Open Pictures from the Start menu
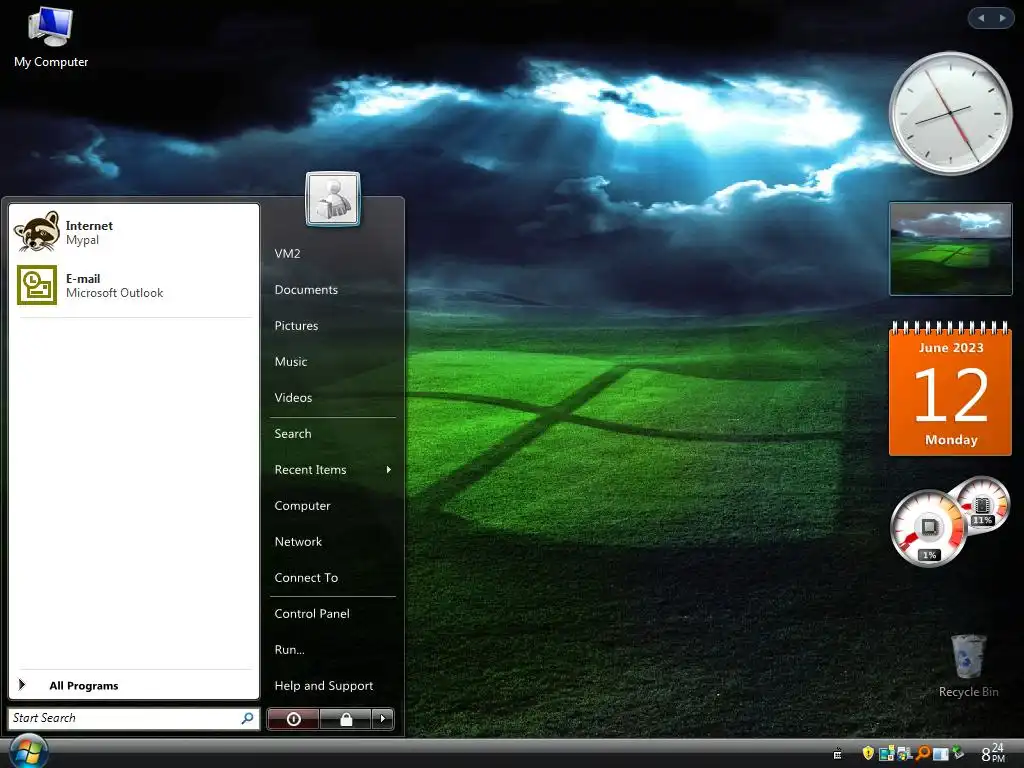This screenshot has width=1024, height=768. (x=296, y=325)
